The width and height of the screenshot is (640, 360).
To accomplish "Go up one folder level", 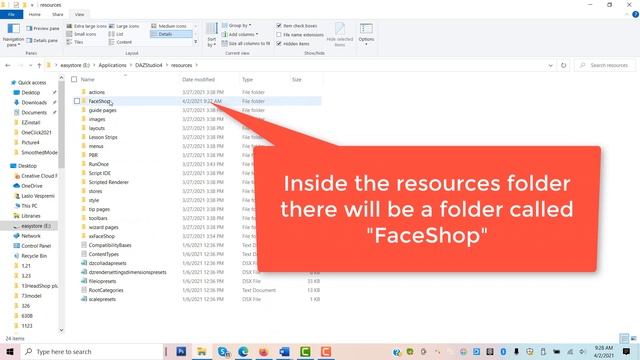I will pyautogui.click(x=39, y=65).
